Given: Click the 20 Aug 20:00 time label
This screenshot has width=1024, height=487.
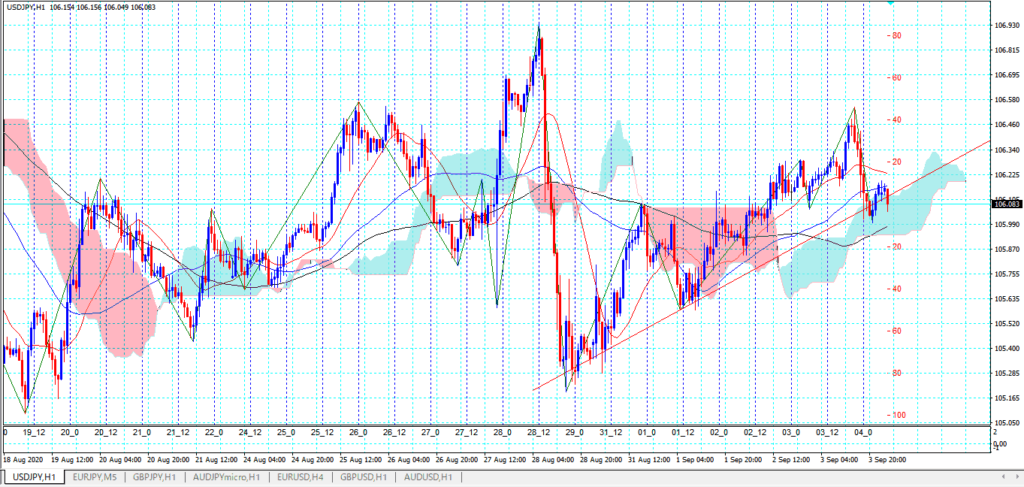Looking at the screenshot, I should coord(168,460).
